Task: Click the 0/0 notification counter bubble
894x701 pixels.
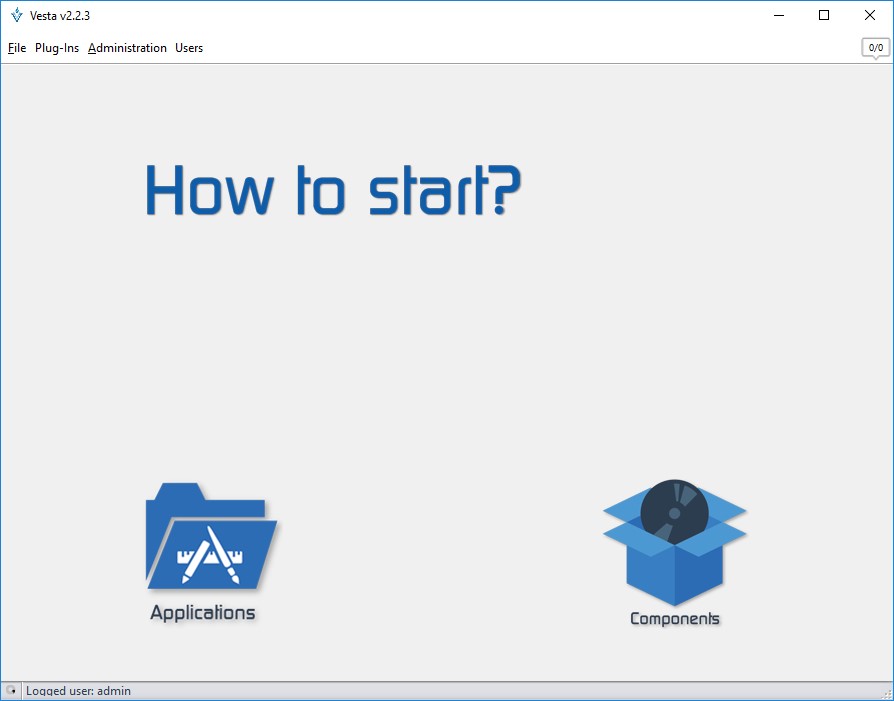Action: (x=875, y=47)
